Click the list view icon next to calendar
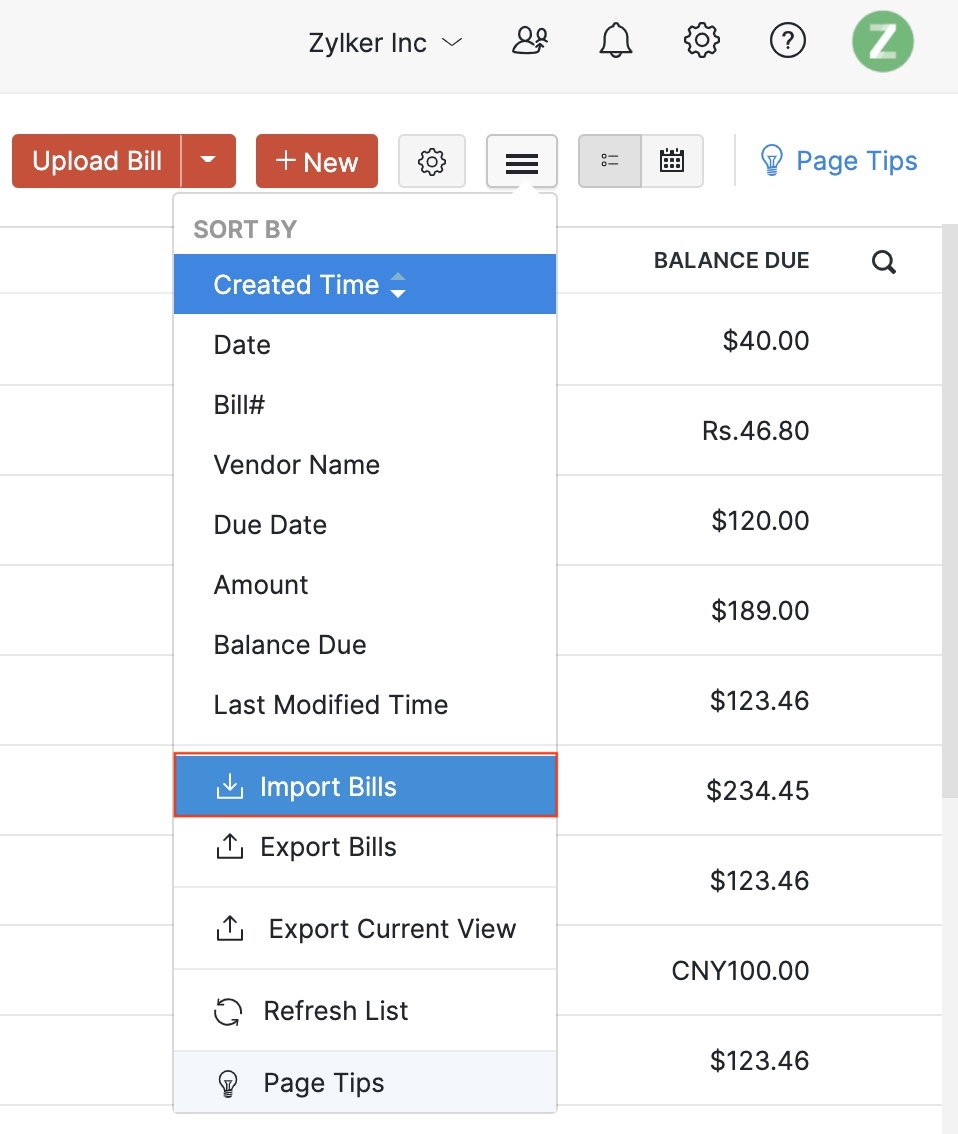The width and height of the screenshot is (958, 1134). [610, 160]
